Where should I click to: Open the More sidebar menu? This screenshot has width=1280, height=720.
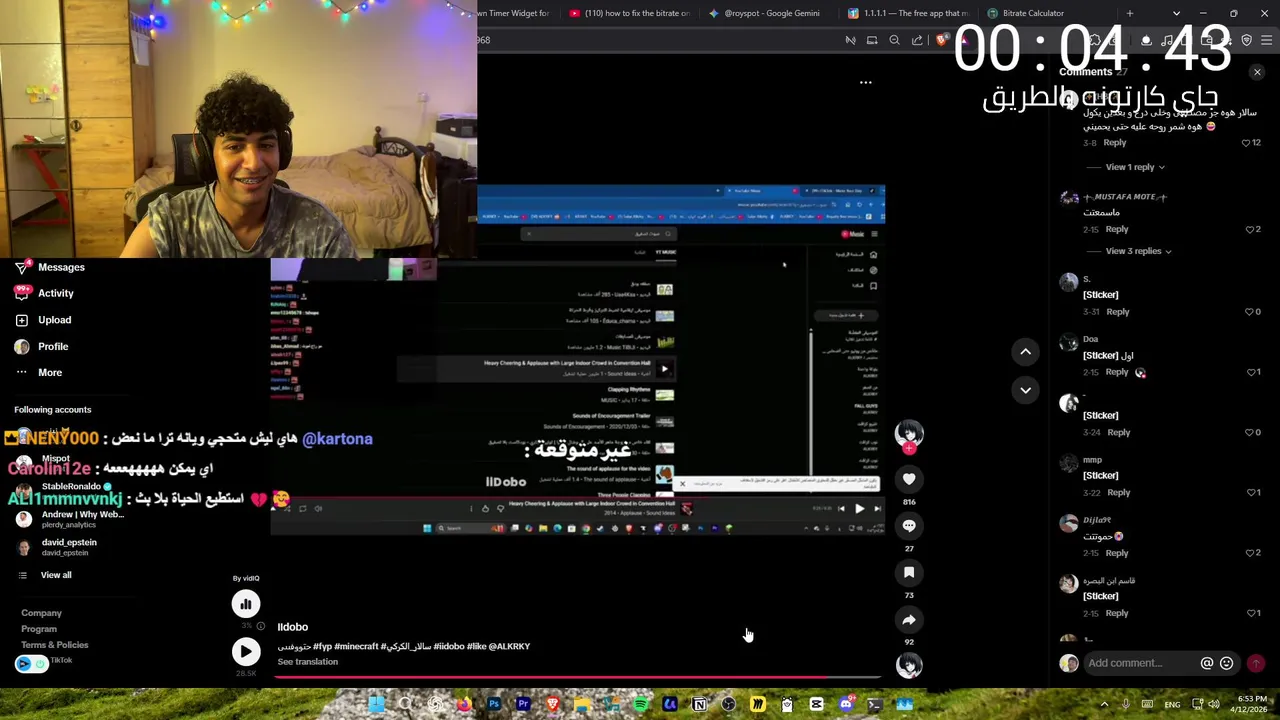(39, 372)
